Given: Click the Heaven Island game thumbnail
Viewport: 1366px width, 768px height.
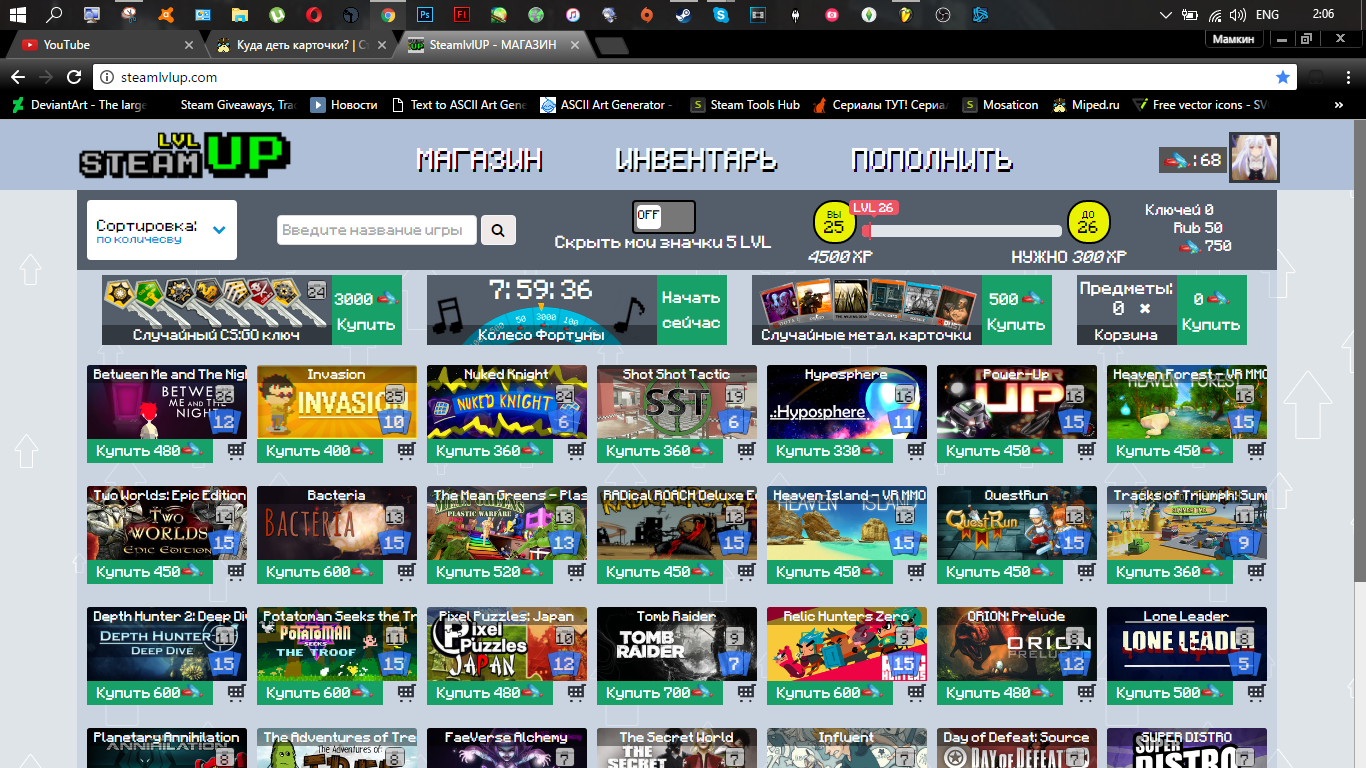Looking at the screenshot, I should pyautogui.click(x=847, y=523).
